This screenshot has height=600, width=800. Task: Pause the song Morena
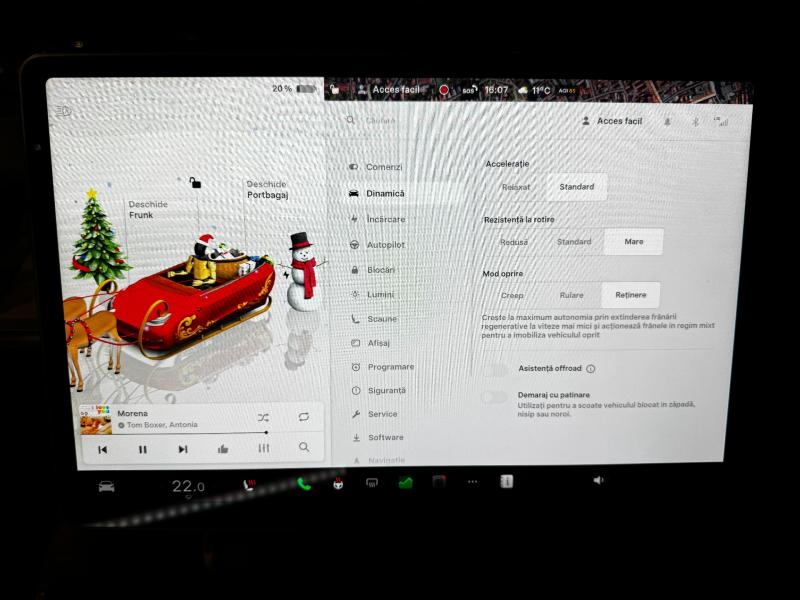pyautogui.click(x=142, y=449)
